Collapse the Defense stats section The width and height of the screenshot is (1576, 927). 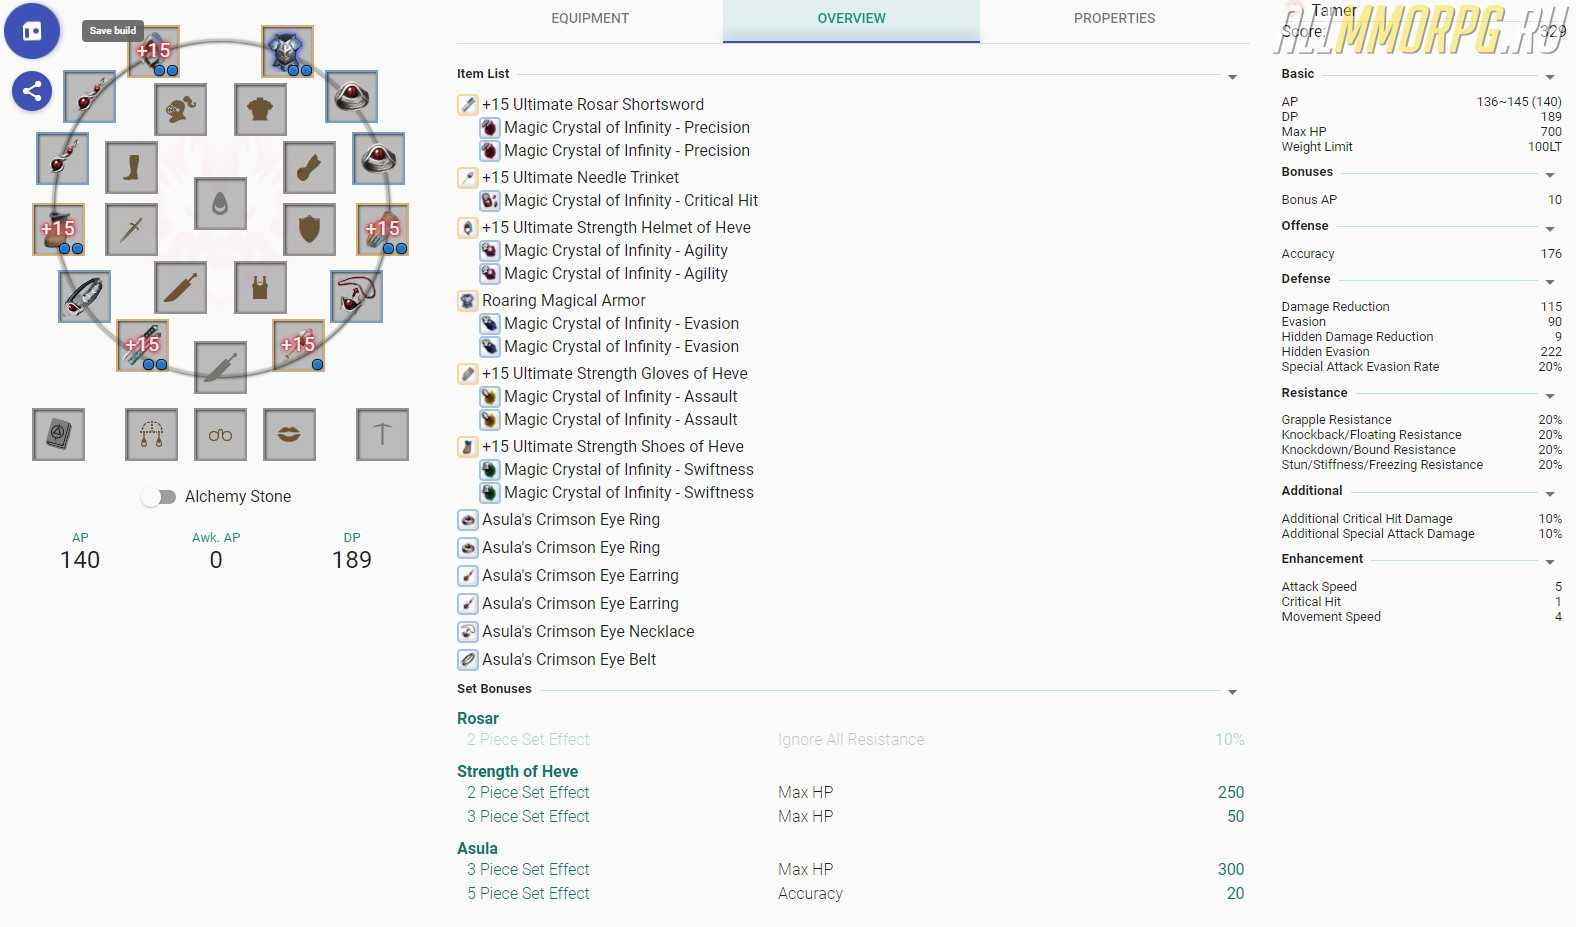click(1550, 282)
